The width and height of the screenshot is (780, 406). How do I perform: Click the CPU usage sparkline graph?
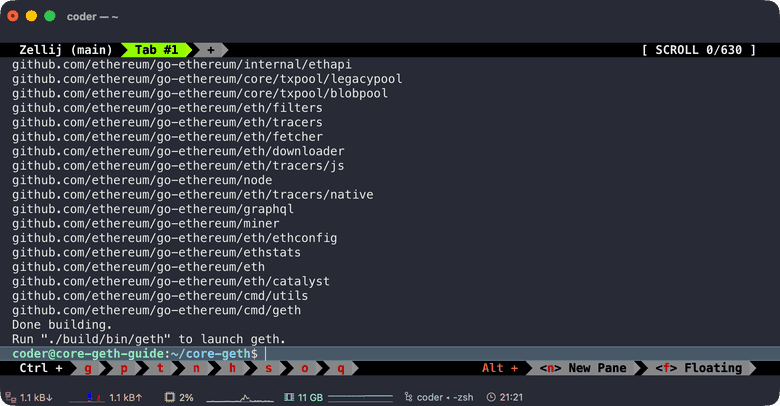click(x=240, y=398)
